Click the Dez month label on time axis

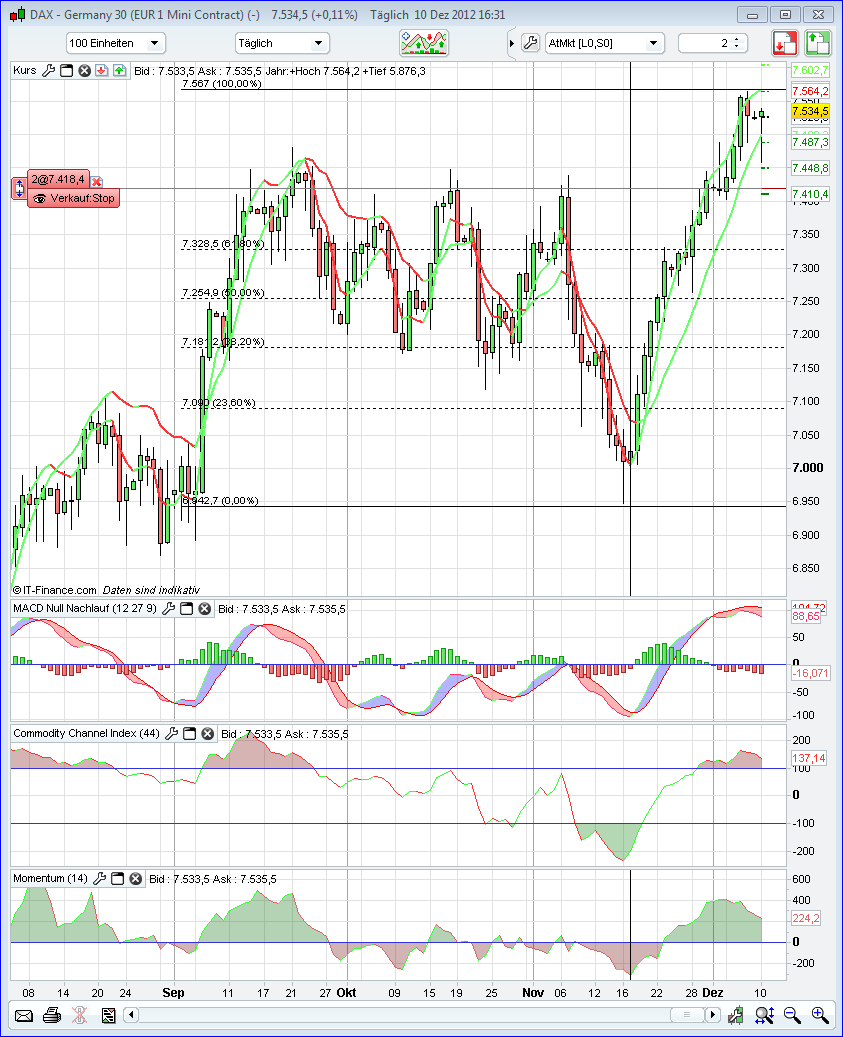click(713, 993)
